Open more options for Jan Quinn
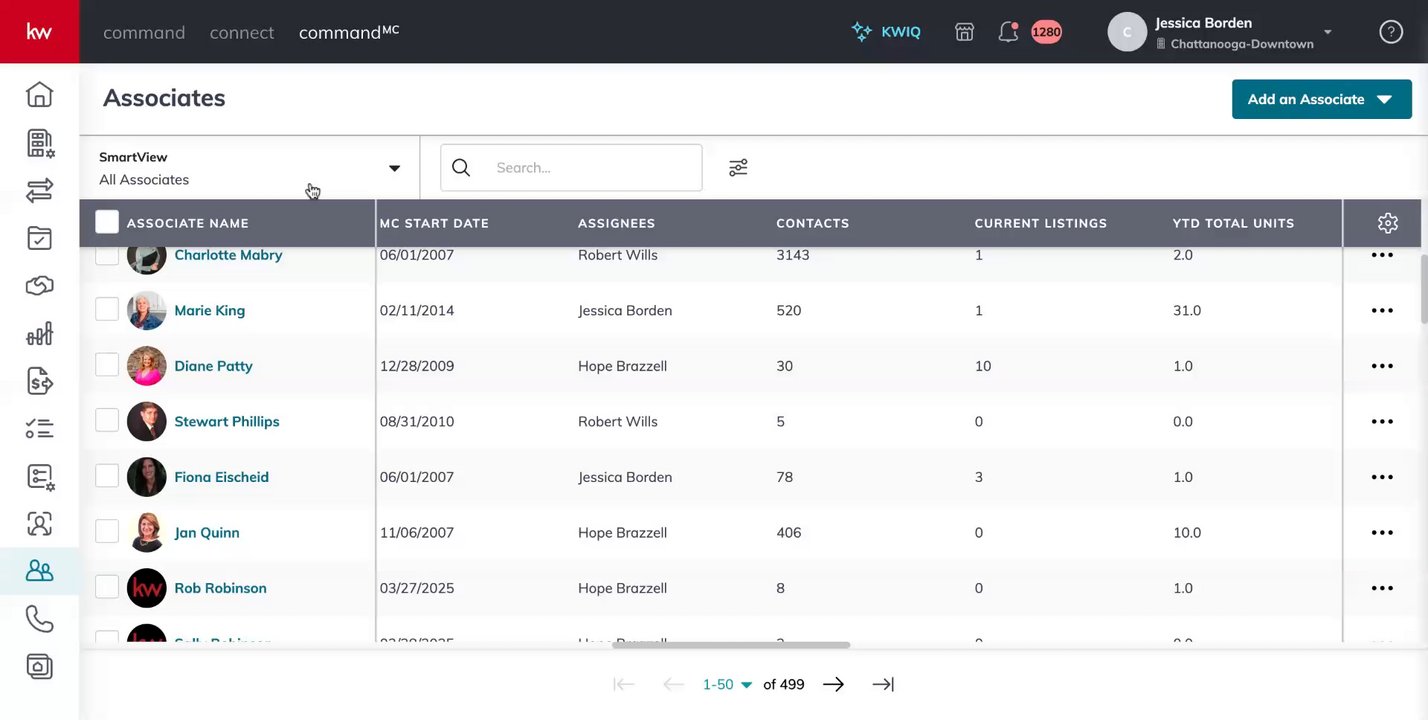This screenshot has height=720, width=1428. pyautogui.click(x=1382, y=532)
